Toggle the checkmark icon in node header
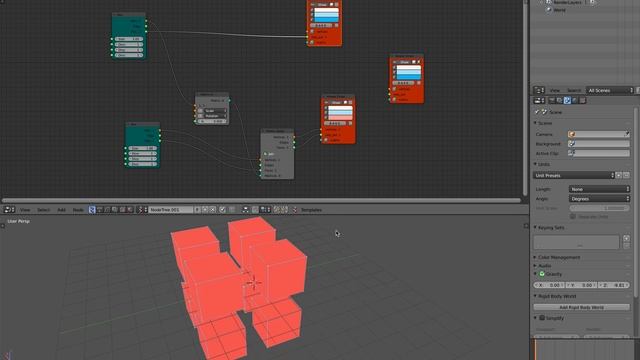The image size is (640, 360). click(x=222, y=210)
